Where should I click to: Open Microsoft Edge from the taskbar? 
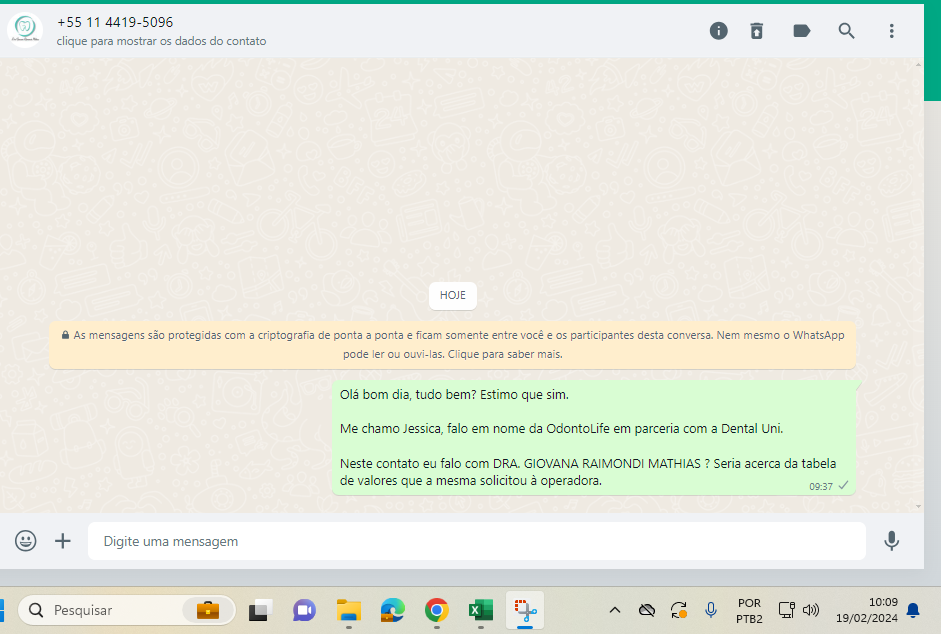click(x=392, y=611)
